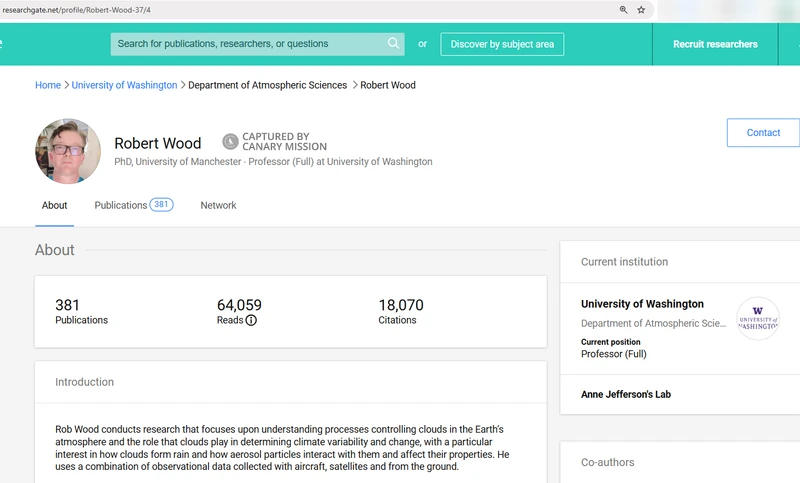Click the browser zoom icon in address bar
This screenshot has width=800, height=483.
pos(623,10)
